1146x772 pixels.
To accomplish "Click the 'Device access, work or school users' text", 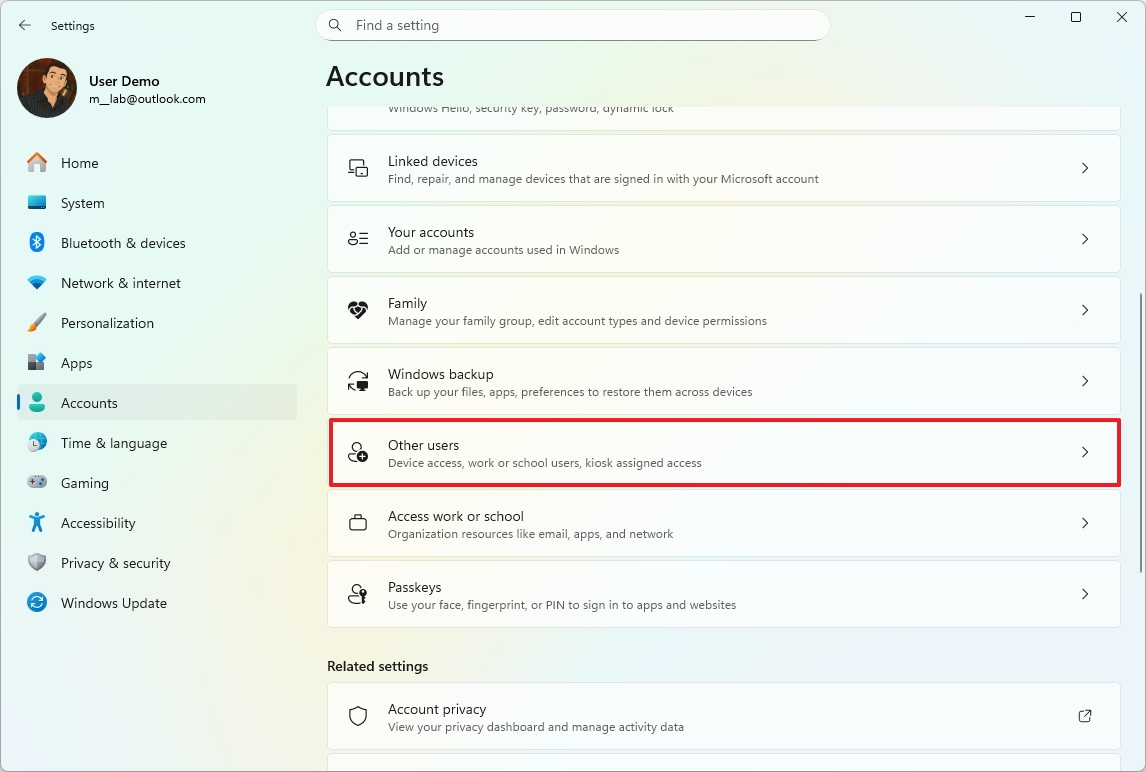I will 544,463.
